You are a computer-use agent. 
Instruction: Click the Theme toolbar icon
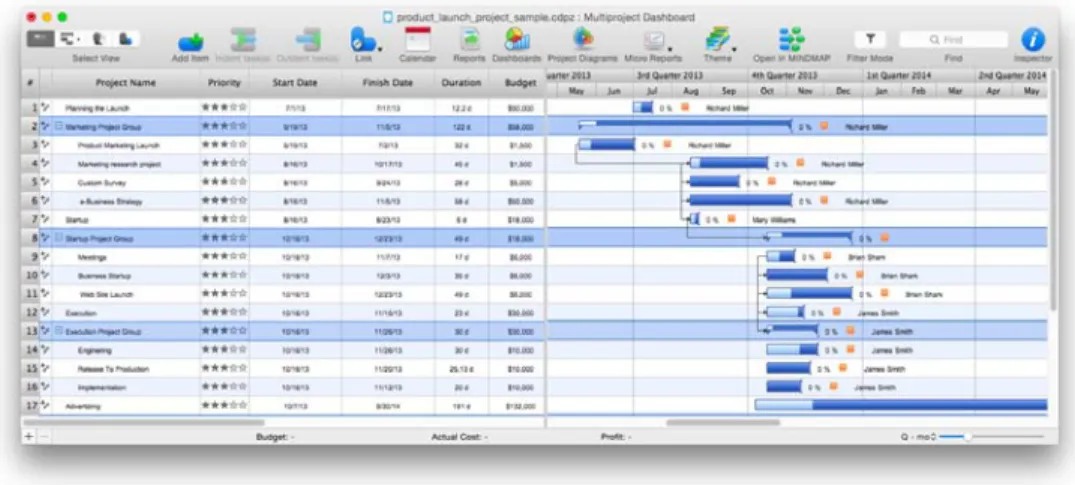(x=717, y=40)
